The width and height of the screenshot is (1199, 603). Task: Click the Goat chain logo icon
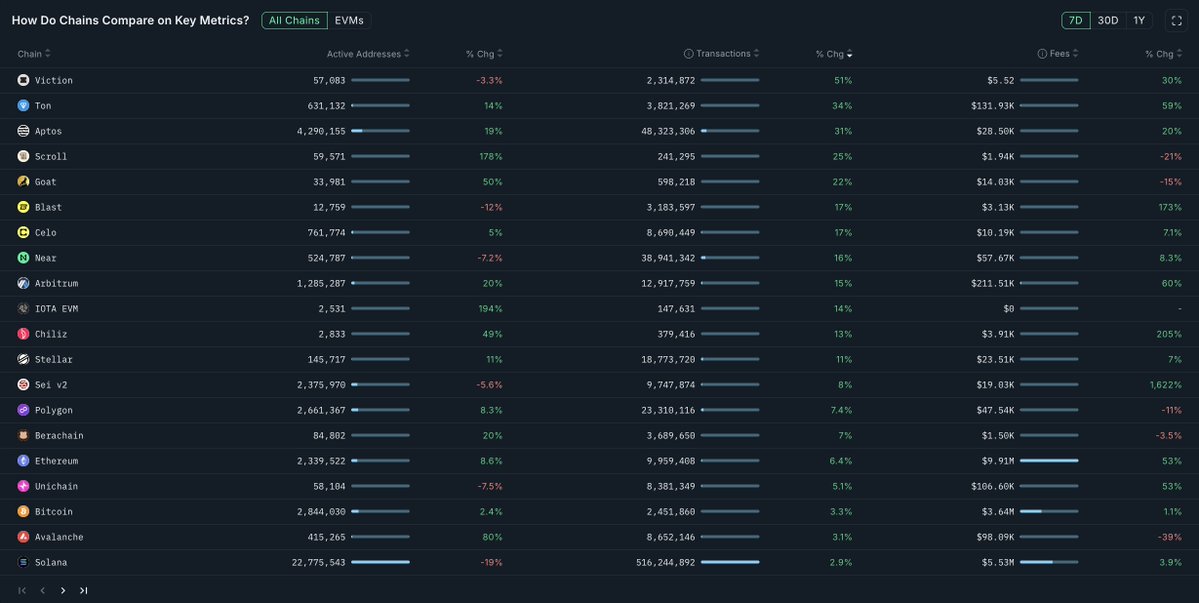pos(23,182)
